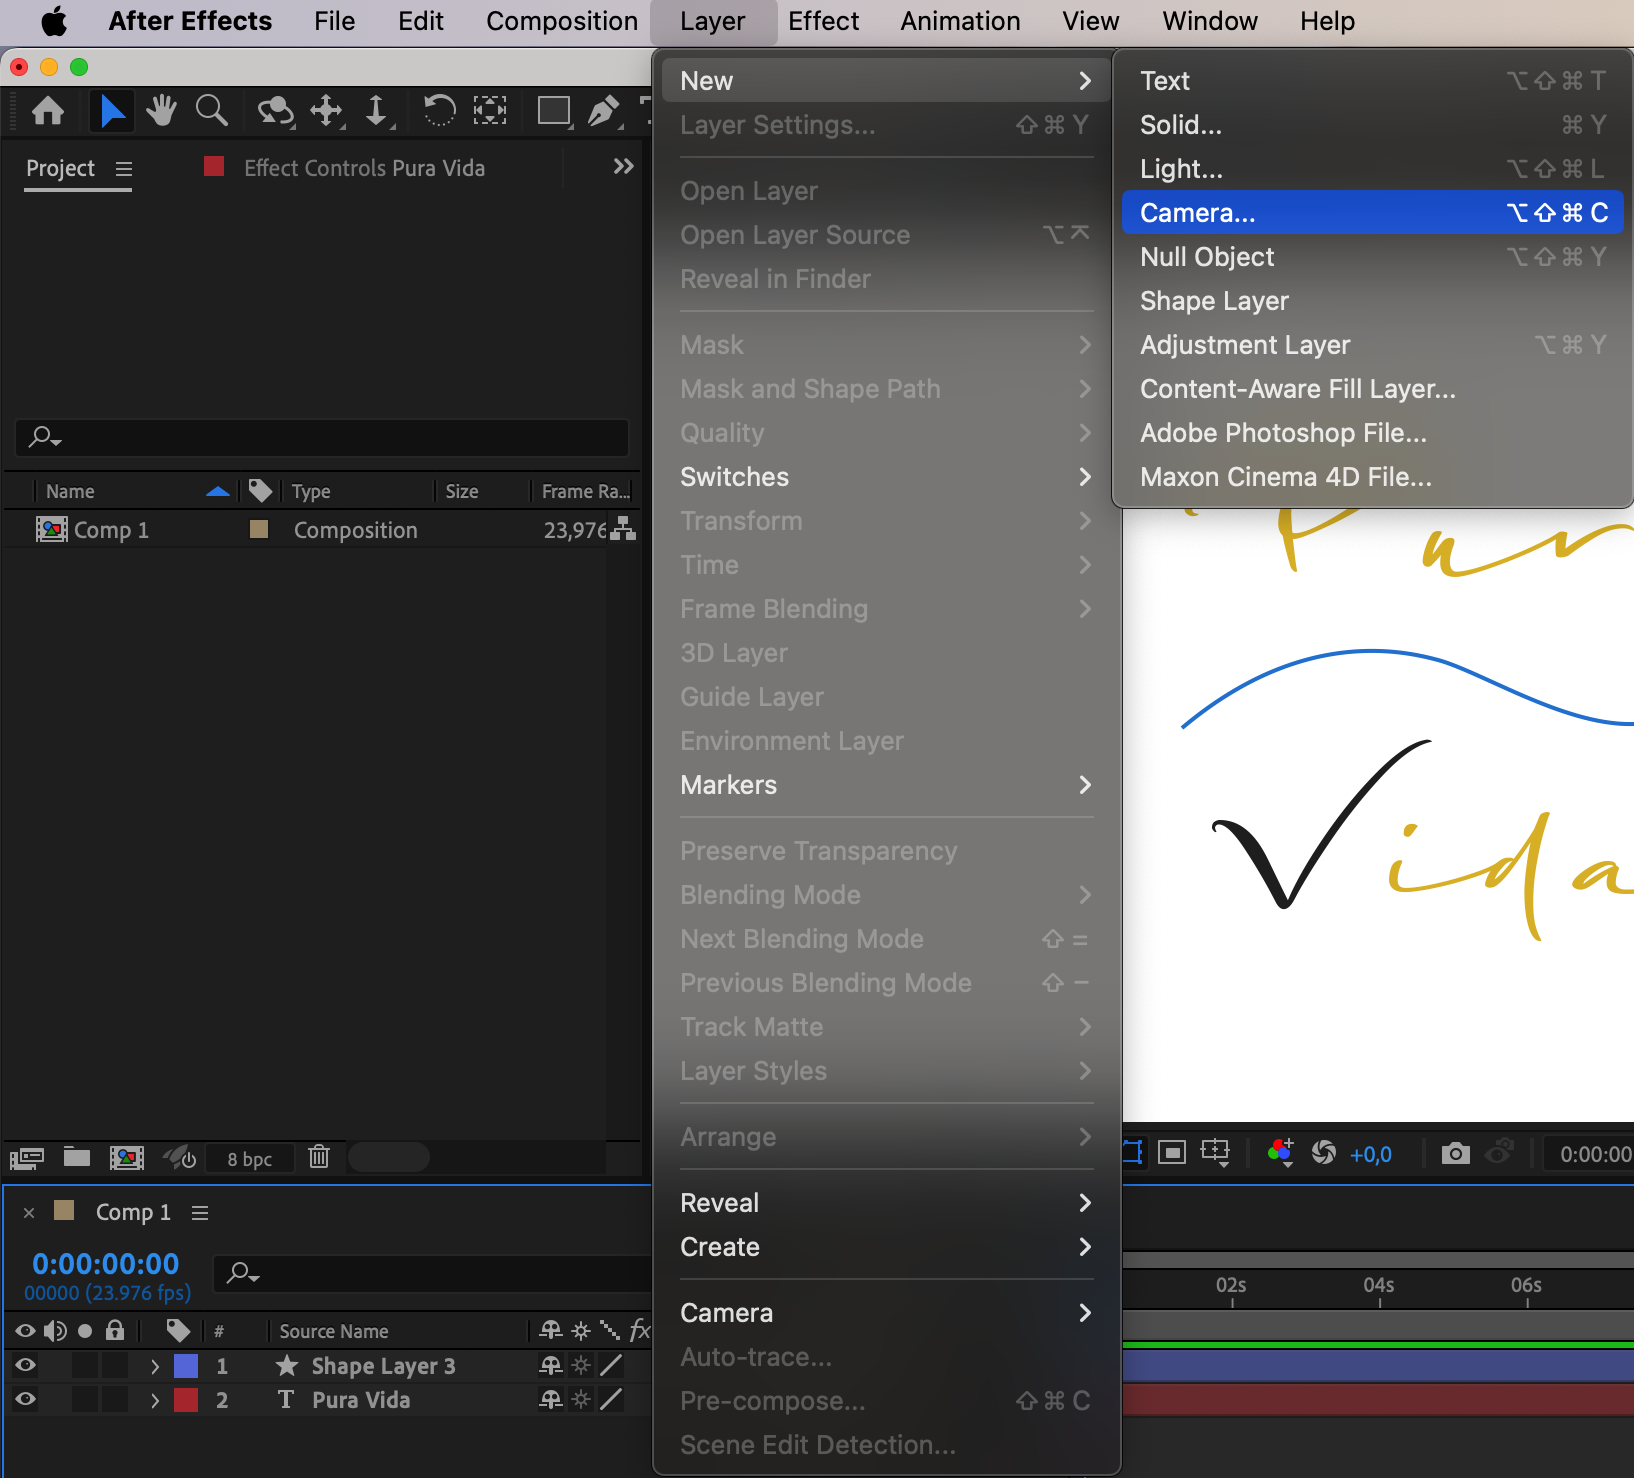Click the 8 bpc color depth button
The image size is (1634, 1478).
click(x=250, y=1159)
